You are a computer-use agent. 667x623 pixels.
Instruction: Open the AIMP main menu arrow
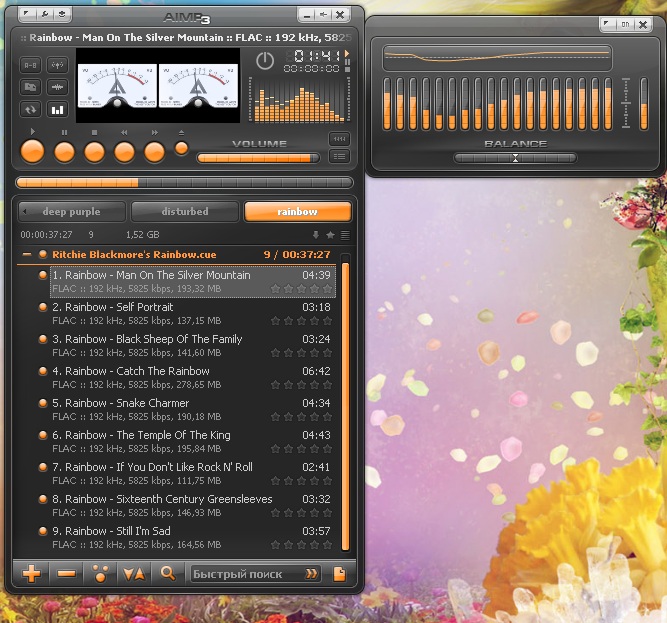point(27,14)
